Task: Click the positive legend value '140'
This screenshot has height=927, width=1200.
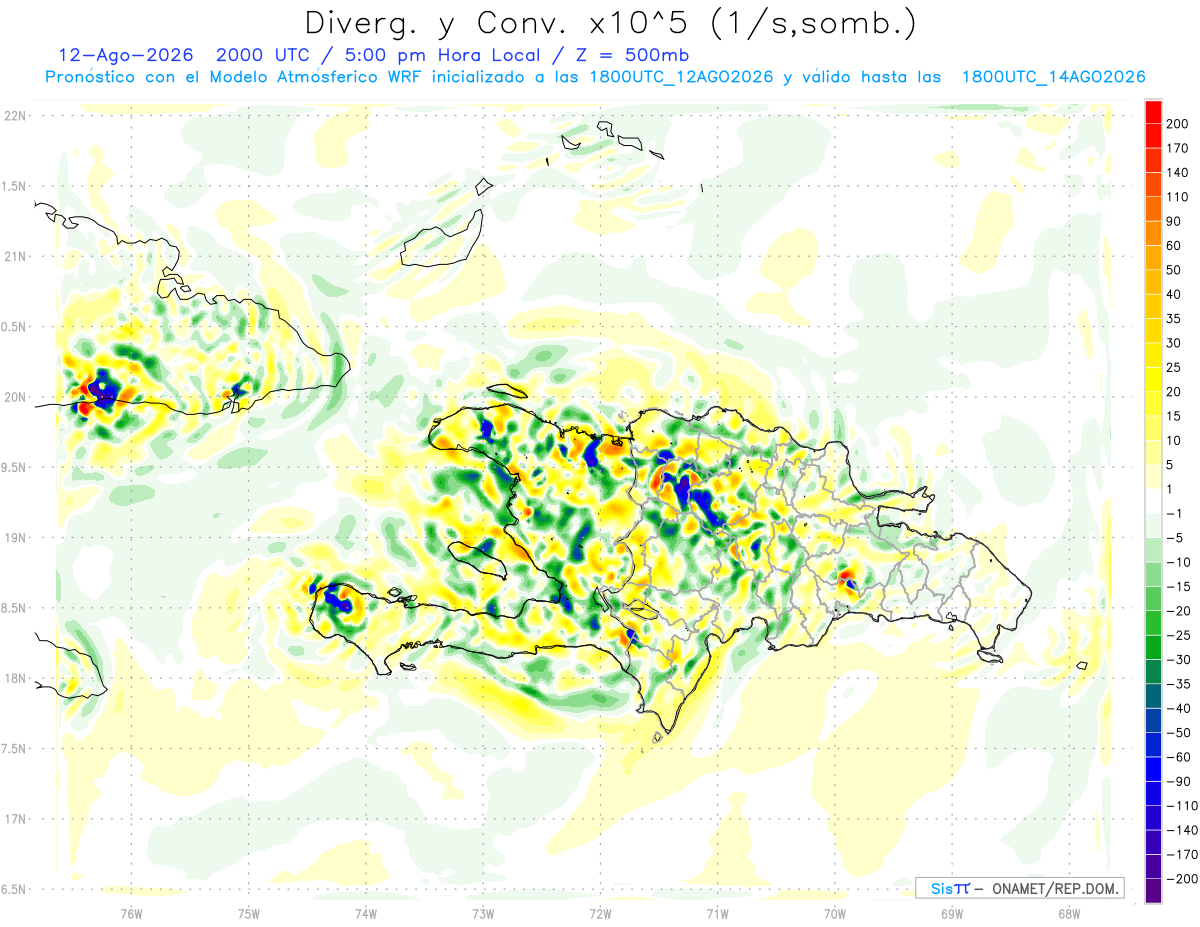Action: tap(1178, 172)
